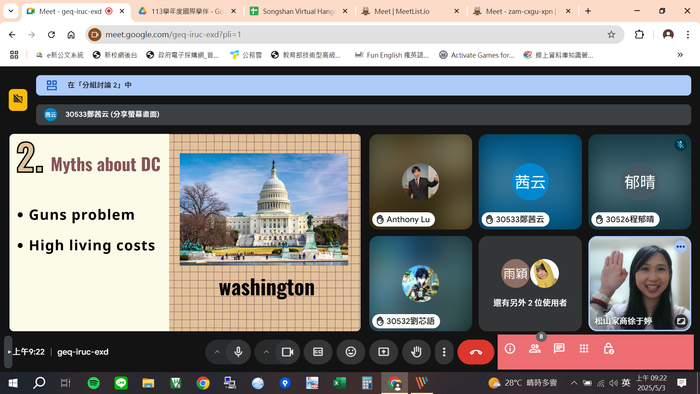The width and height of the screenshot is (700, 394).
Task: Click the yellow camera-off indicator icon
Action: click(x=18, y=99)
